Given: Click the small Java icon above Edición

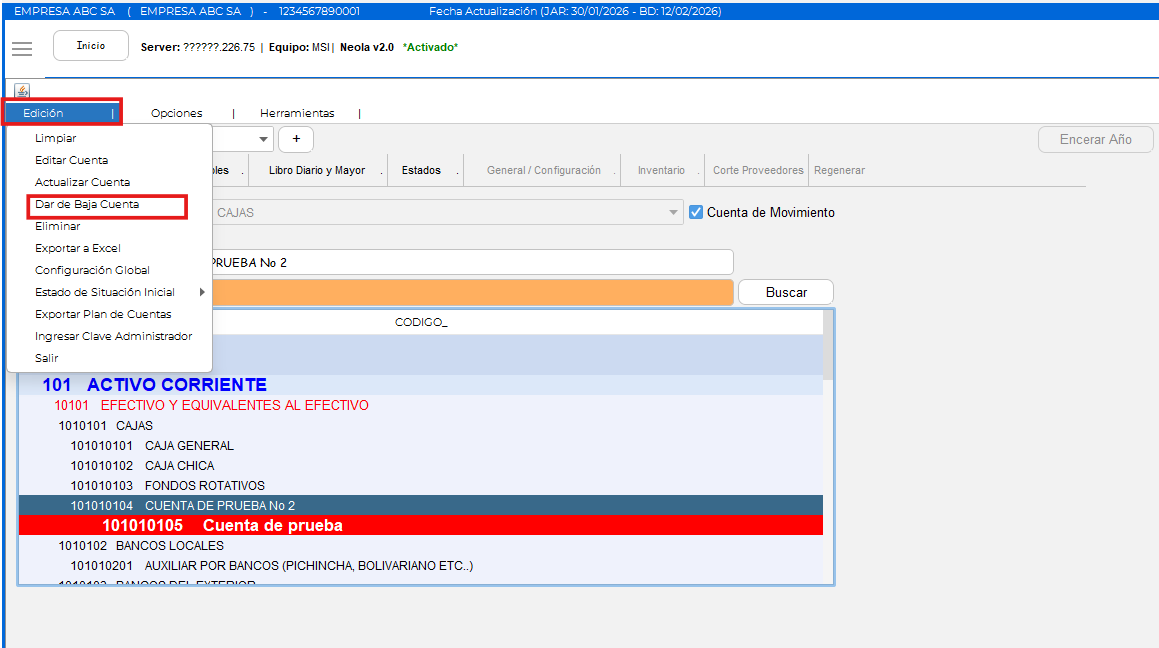Looking at the screenshot, I should [x=22, y=91].
